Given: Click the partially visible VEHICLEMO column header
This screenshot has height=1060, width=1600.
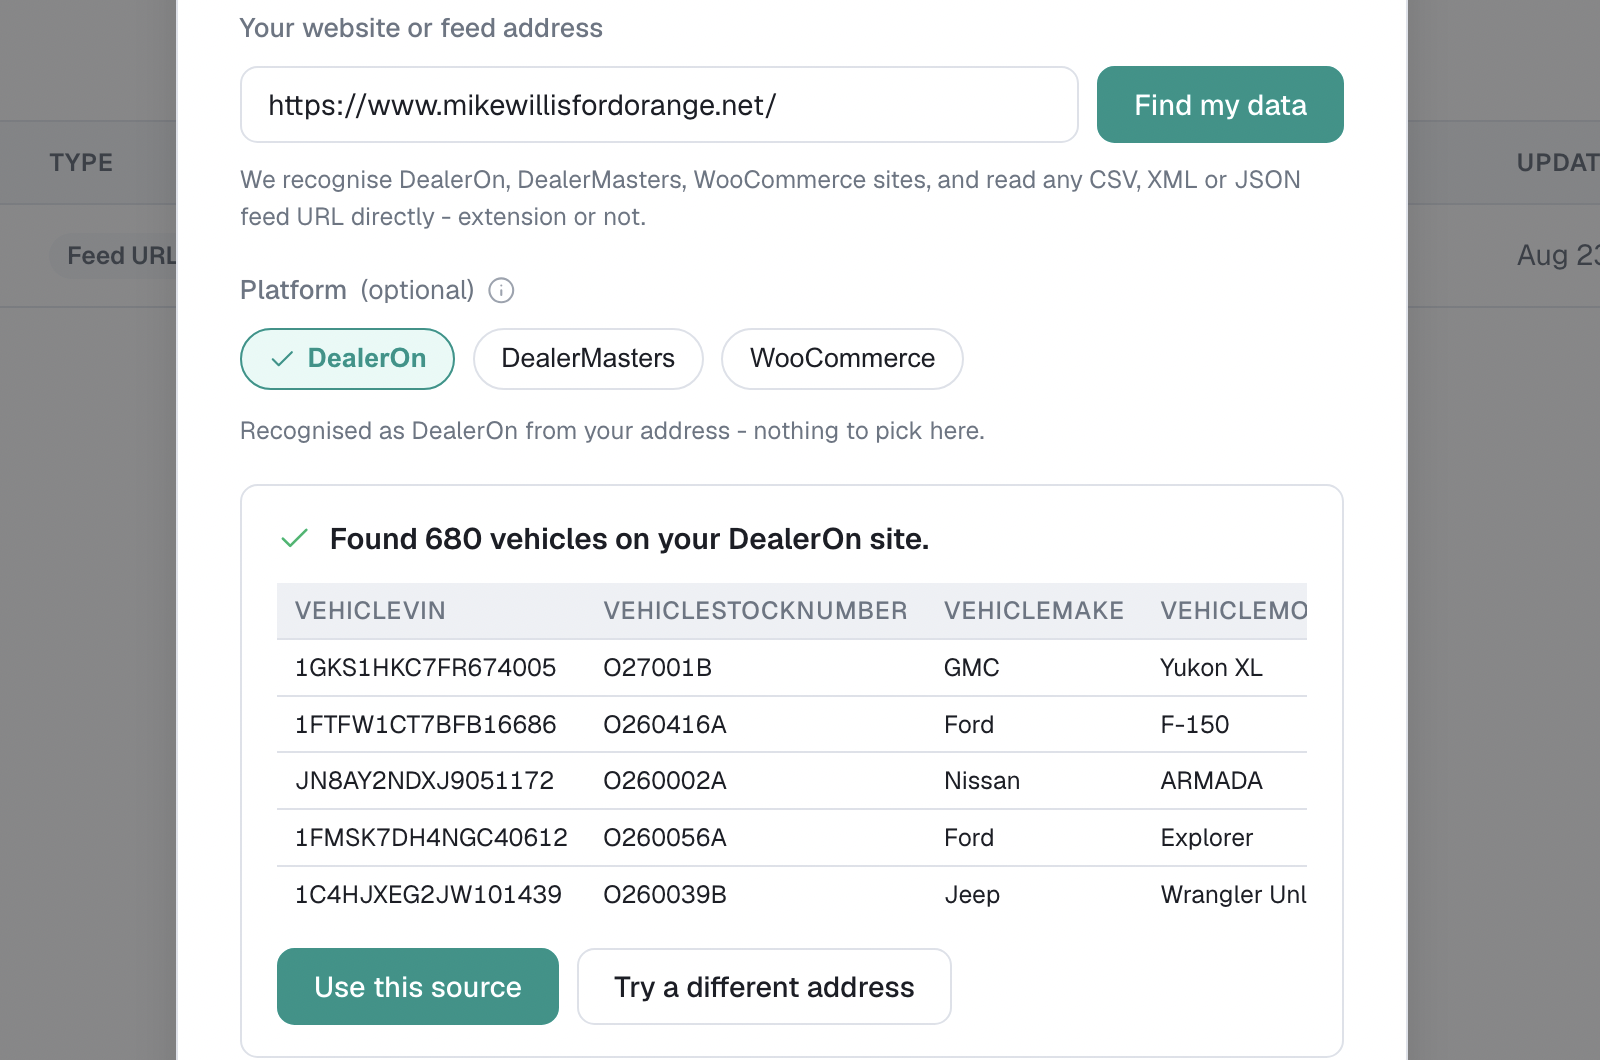Looking at the screenshot, I should click(1233, 611).
